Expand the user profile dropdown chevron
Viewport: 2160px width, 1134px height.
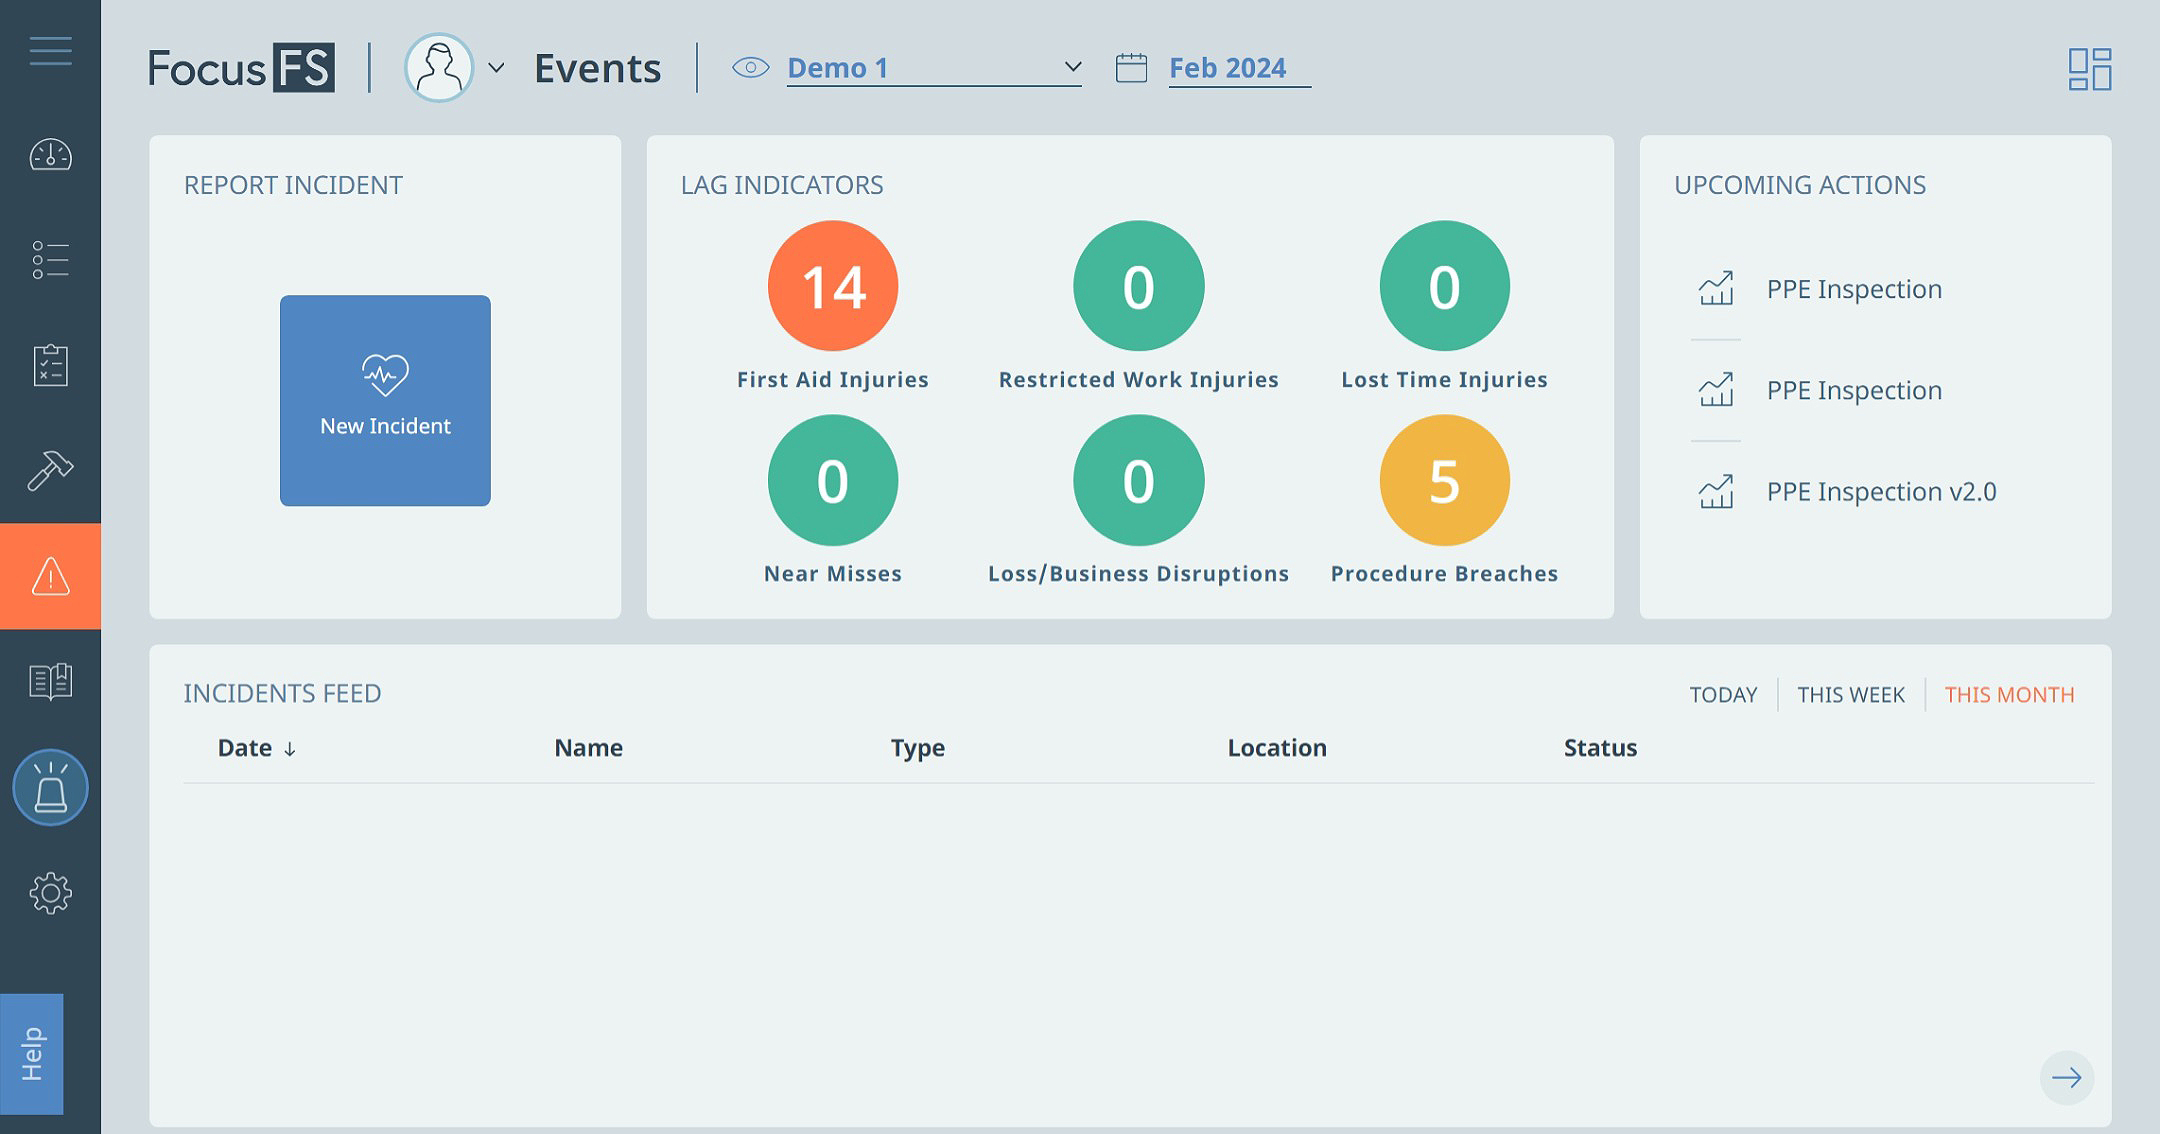coord(496,68)
